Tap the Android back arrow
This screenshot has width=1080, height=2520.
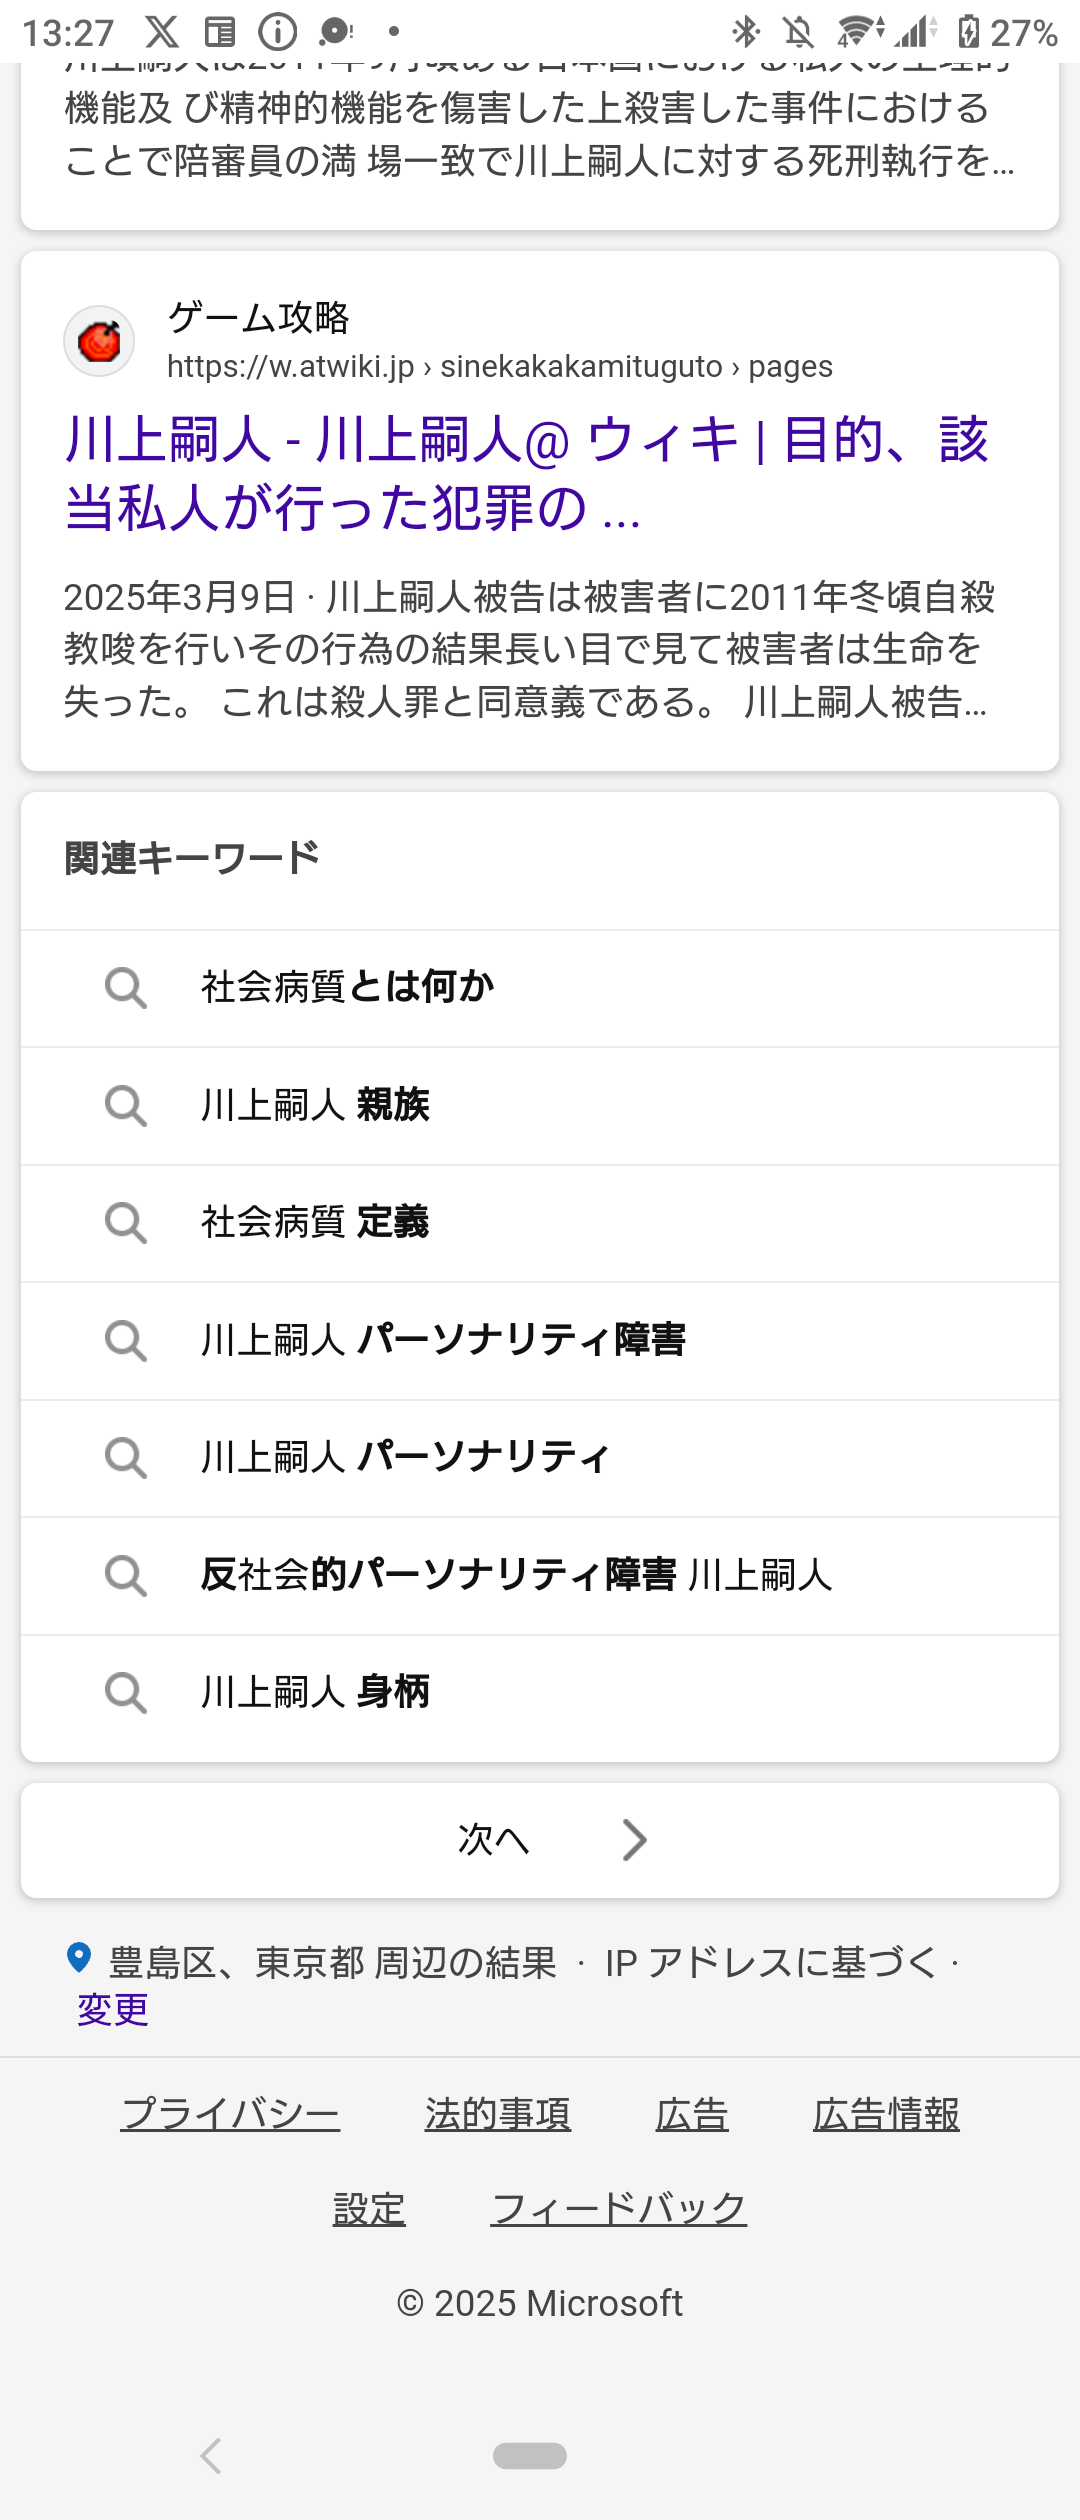(210, 2456)
